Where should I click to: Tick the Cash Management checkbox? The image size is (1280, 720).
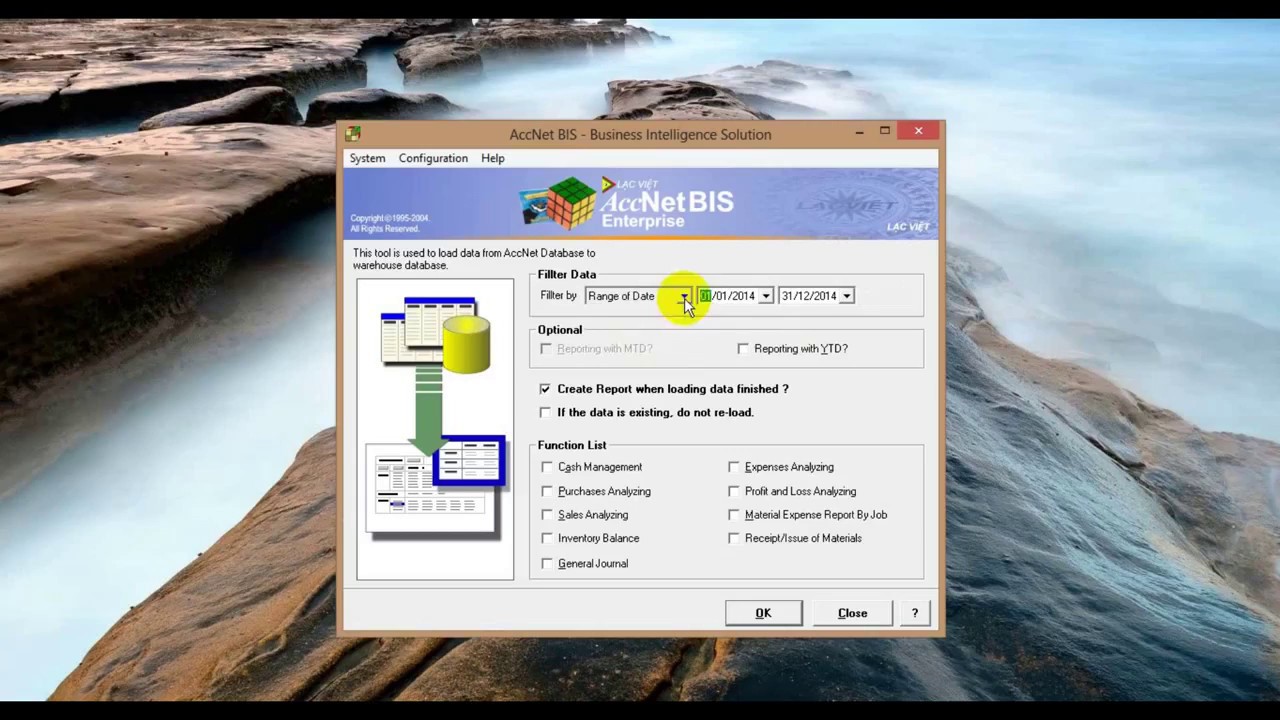point(547,467)
